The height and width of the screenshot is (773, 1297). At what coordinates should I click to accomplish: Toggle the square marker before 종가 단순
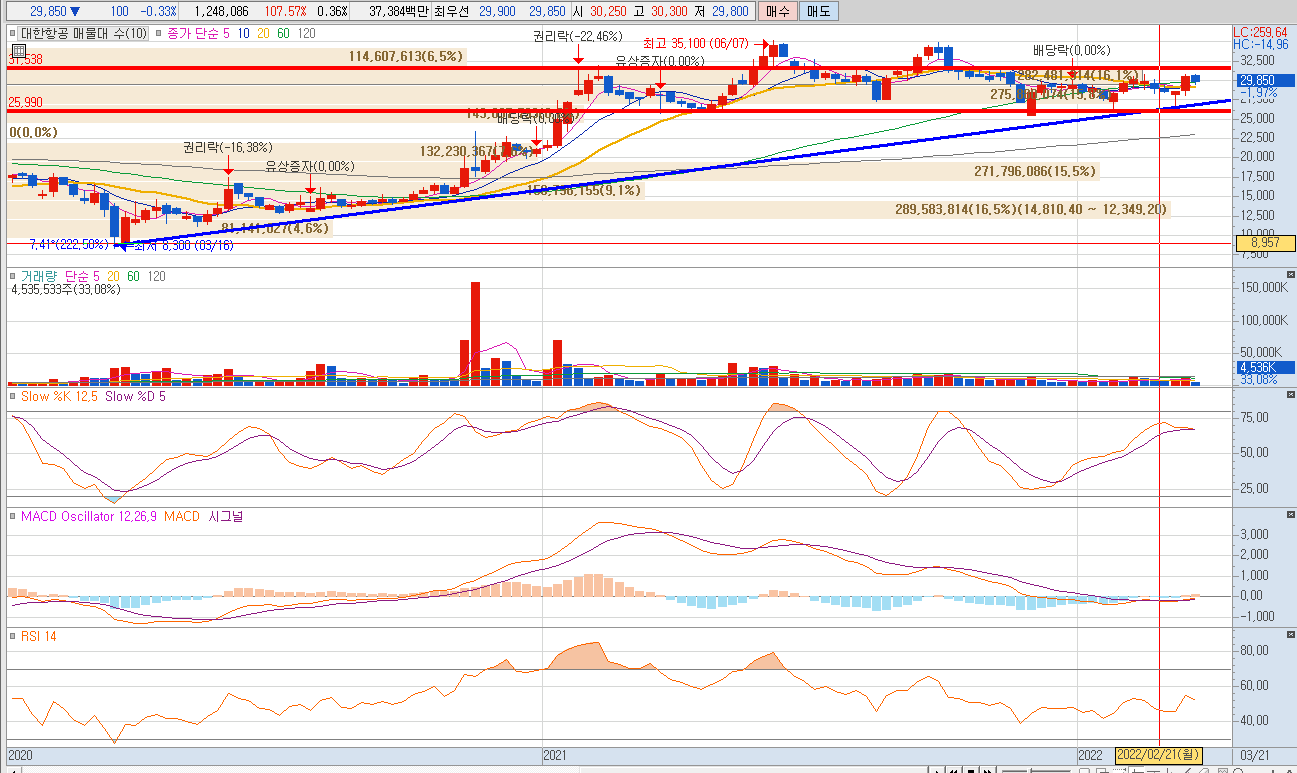(x=160, y=33)
